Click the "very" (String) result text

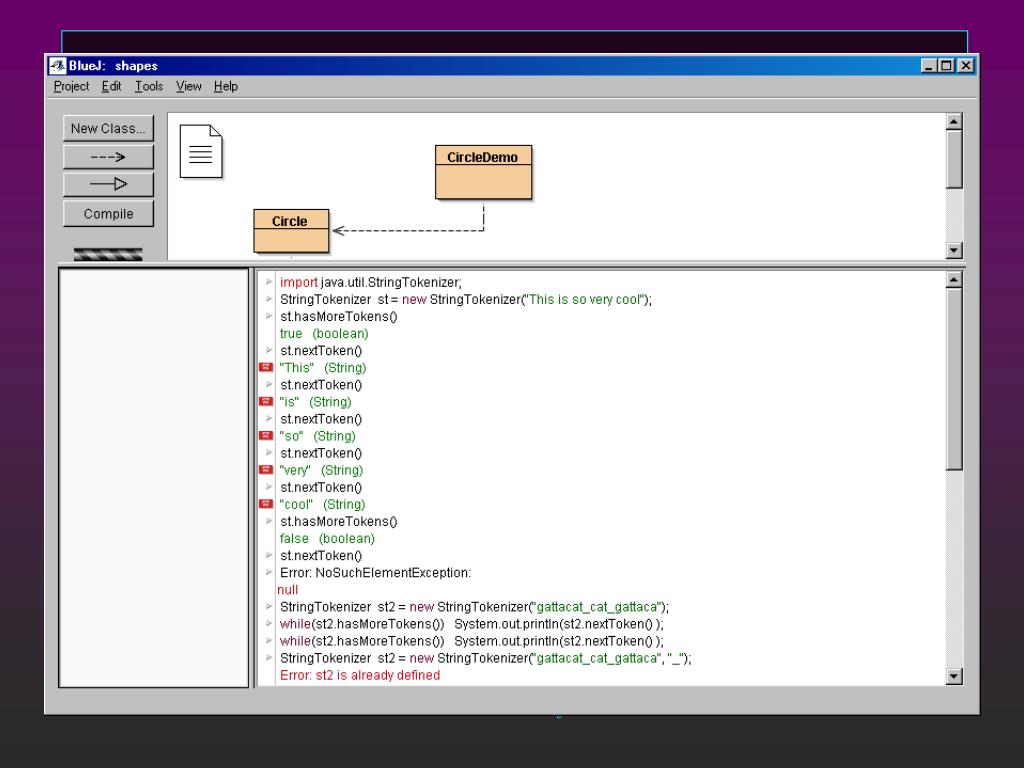(321, 470)
